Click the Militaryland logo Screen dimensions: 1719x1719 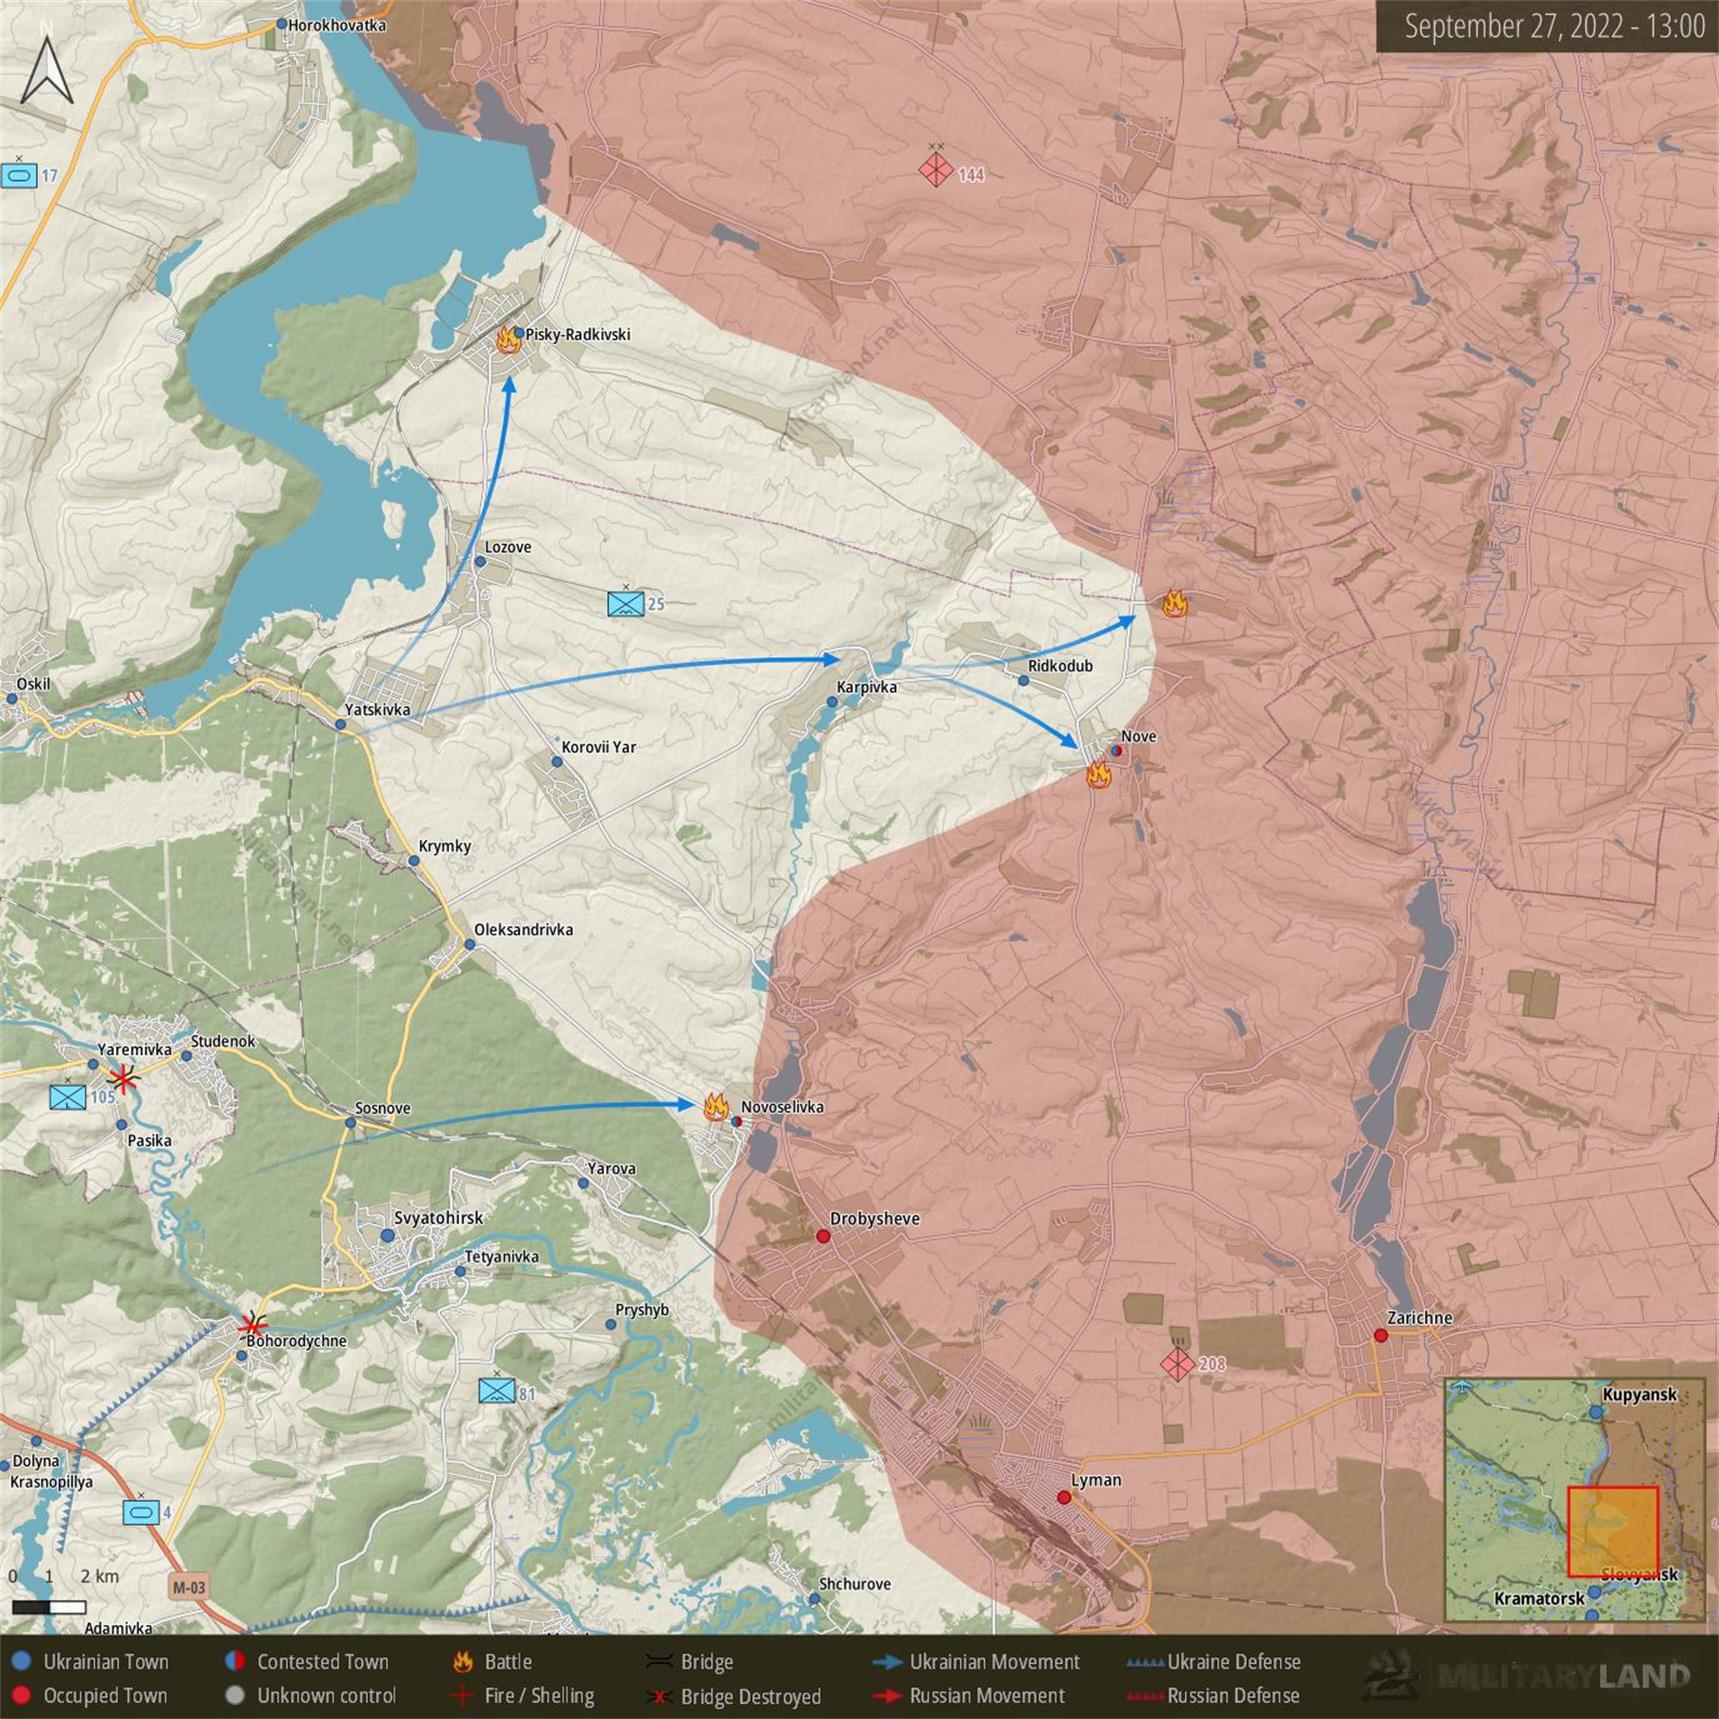click(x=1530, y=1675)
